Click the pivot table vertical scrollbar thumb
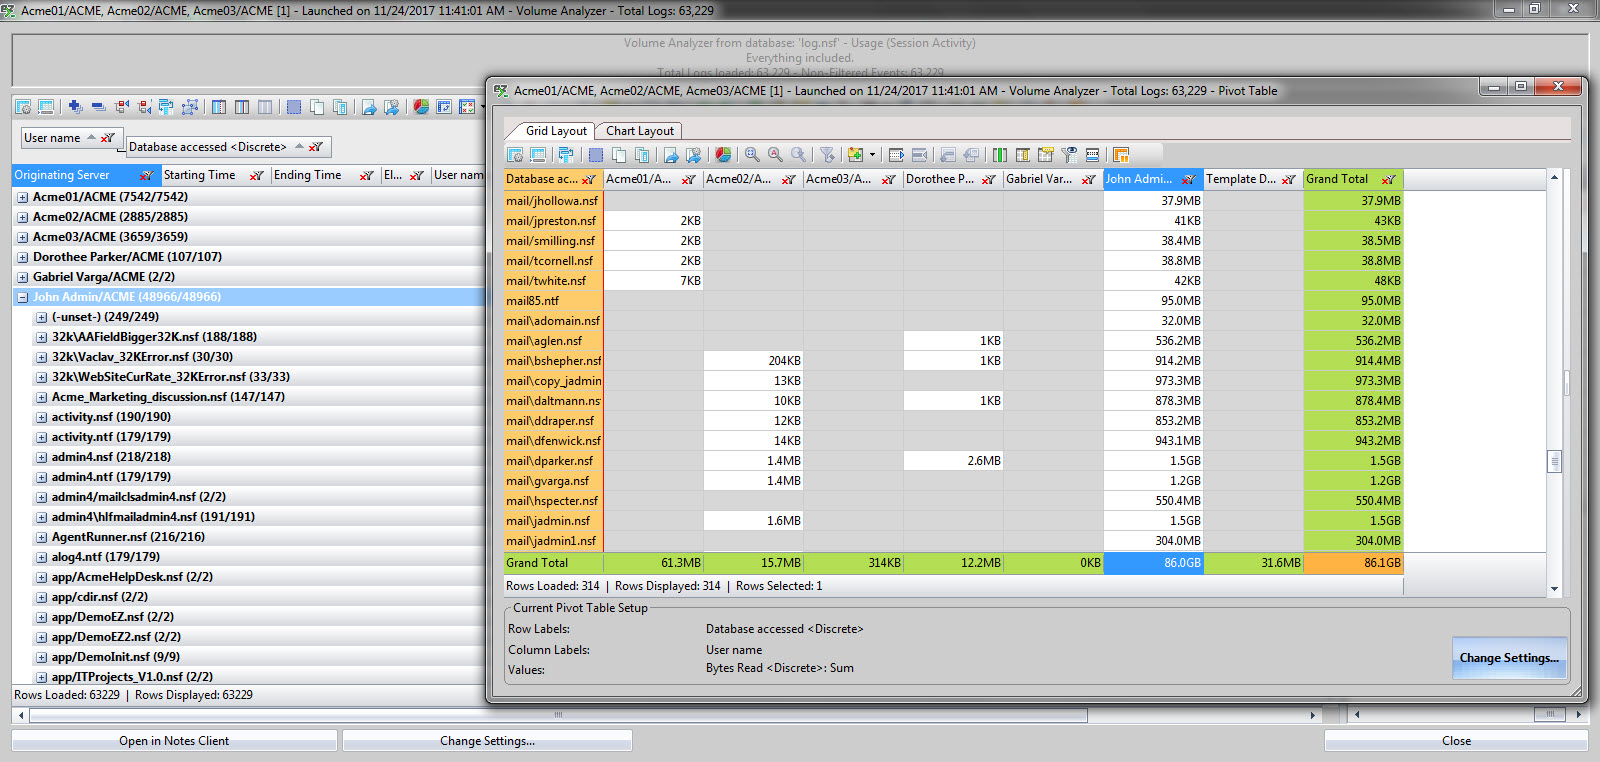The height and width of the screenshot is (762, 1600). pos(1554,461)
